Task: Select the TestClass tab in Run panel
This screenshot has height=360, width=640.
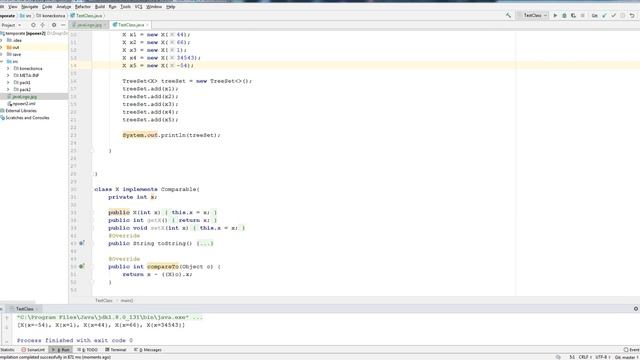Action: (x=24, y=309)
